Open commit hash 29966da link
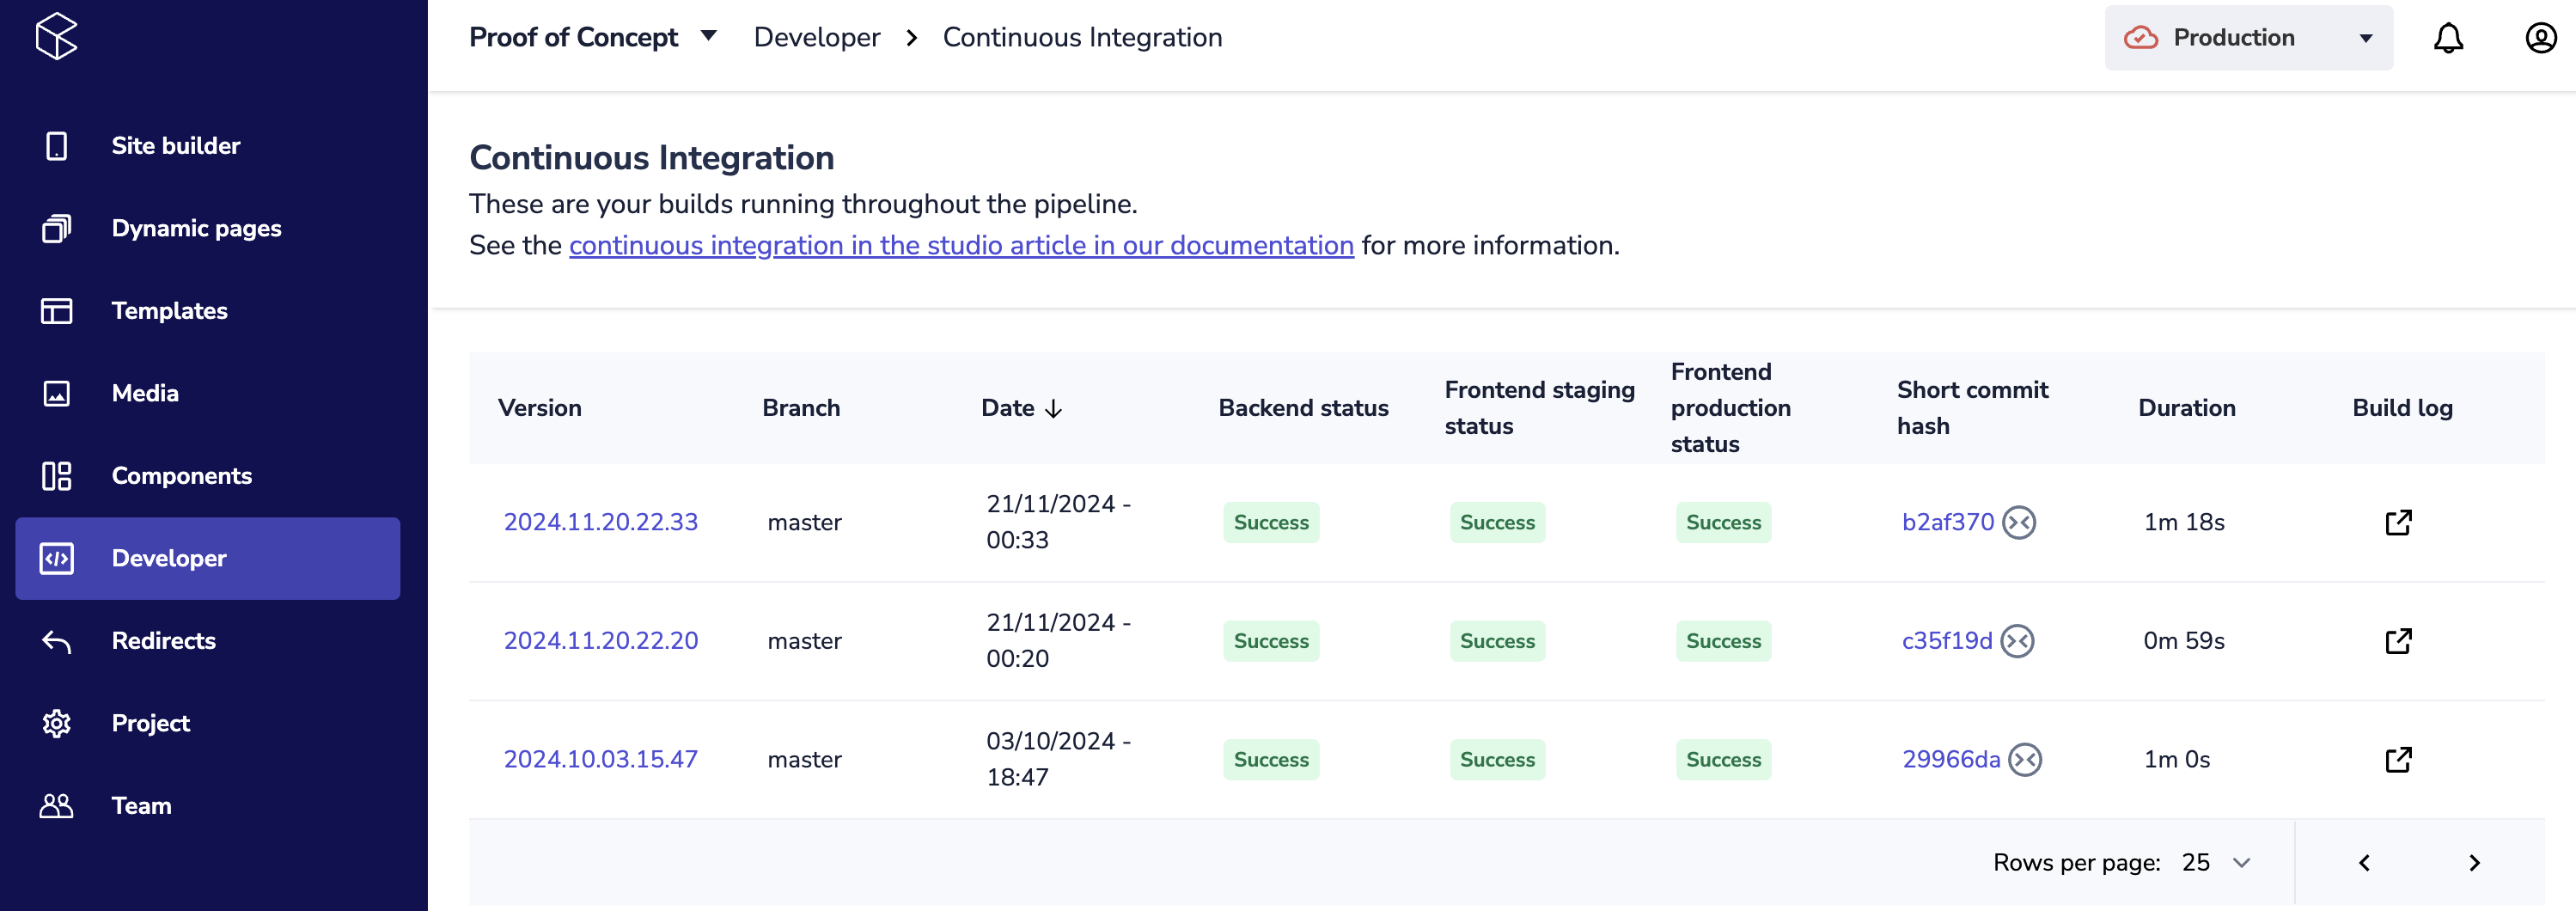 pyautogui.click(x=1950, y=760)
